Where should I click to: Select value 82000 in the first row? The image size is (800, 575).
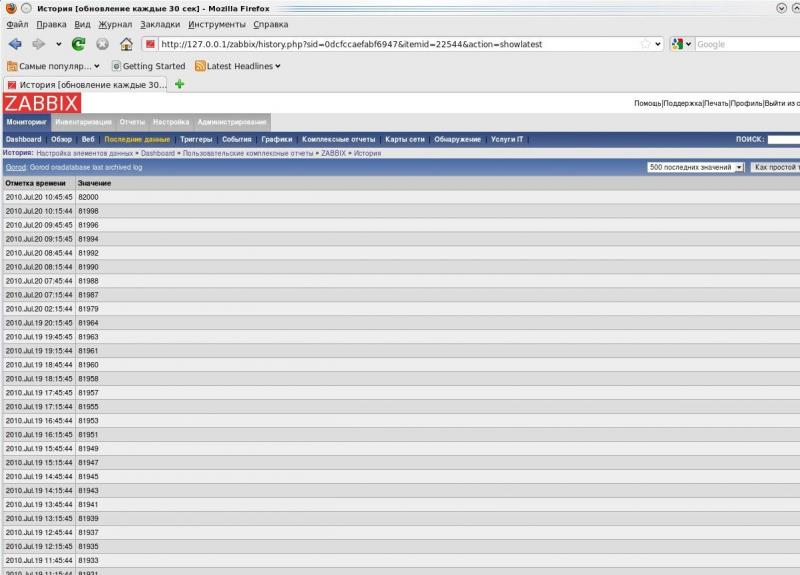pyautogui.click(x=88, y=197)
